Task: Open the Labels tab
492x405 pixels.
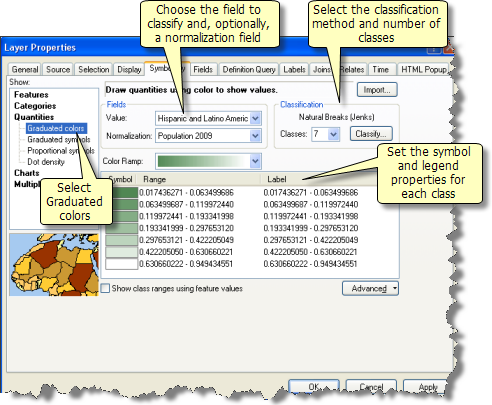Action: pyautogui.click(x=294, y=70)
